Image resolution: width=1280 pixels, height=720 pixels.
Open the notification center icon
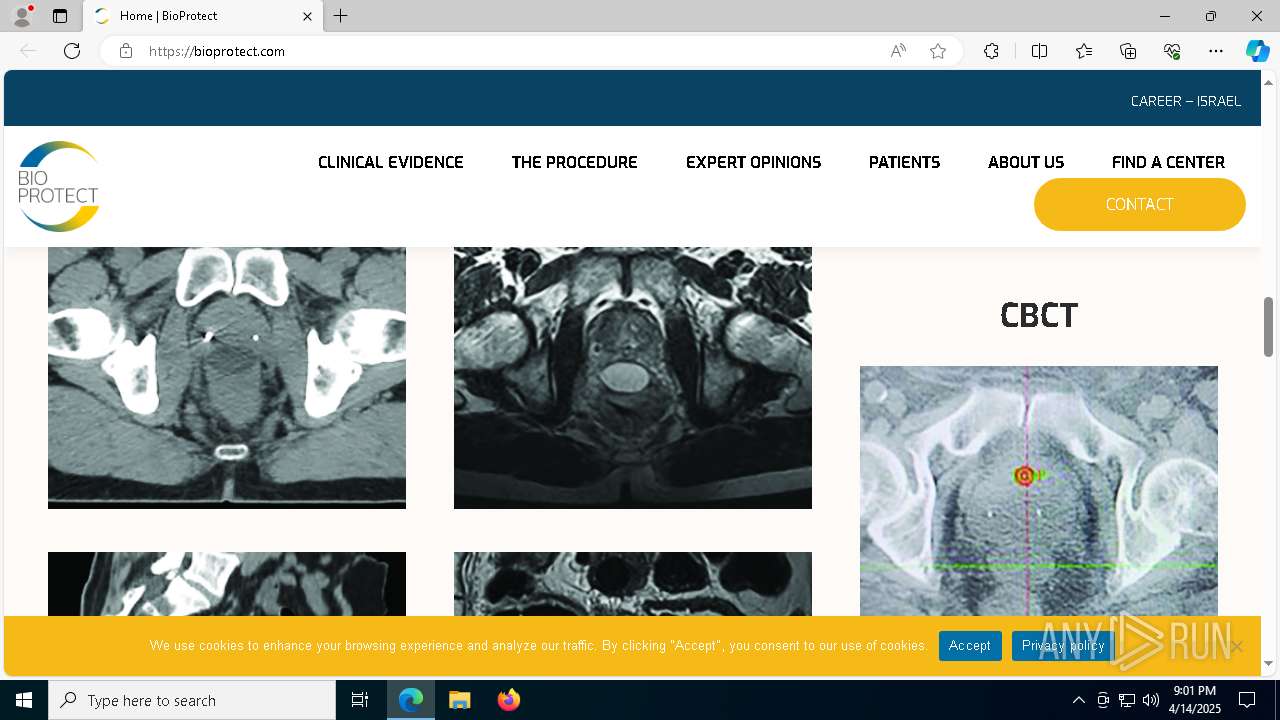tap(1247, 700)
